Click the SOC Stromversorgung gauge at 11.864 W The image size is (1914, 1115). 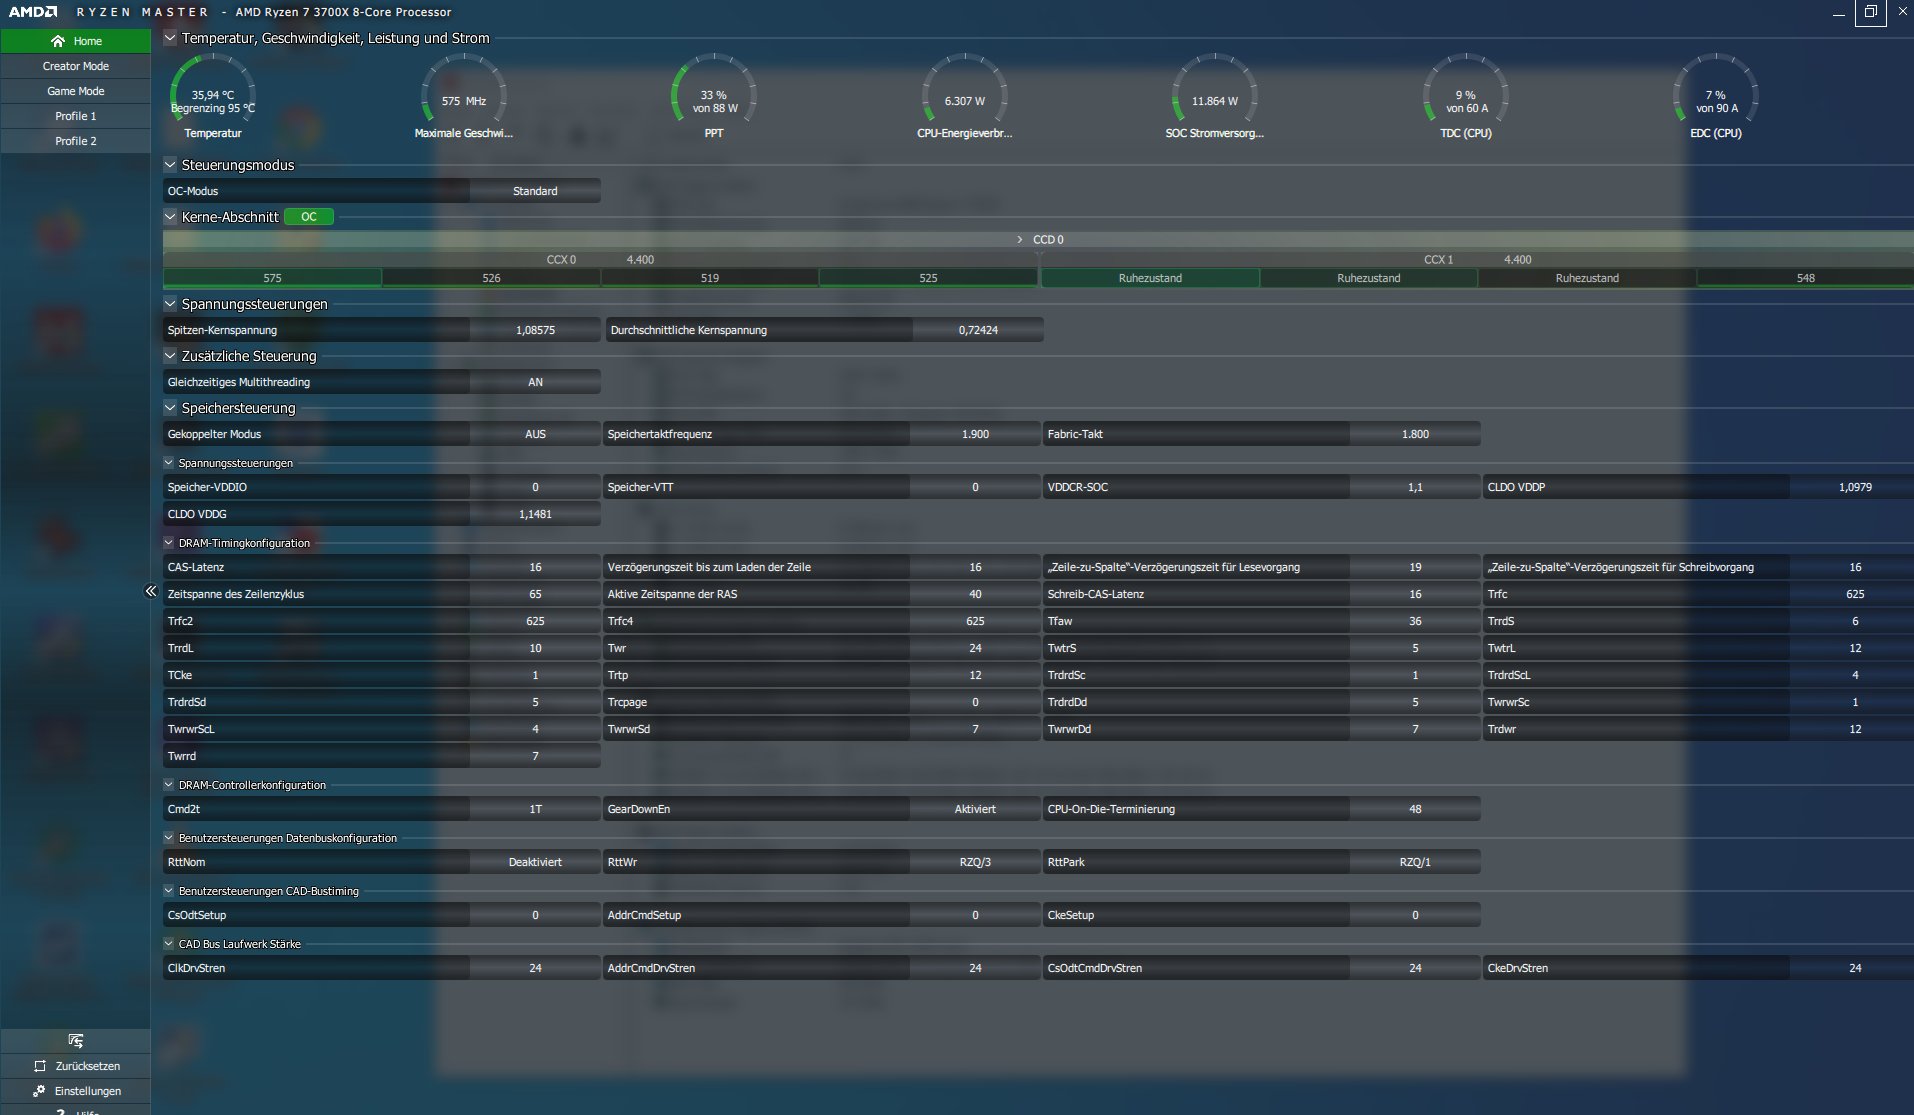[x=1214, y=97]
